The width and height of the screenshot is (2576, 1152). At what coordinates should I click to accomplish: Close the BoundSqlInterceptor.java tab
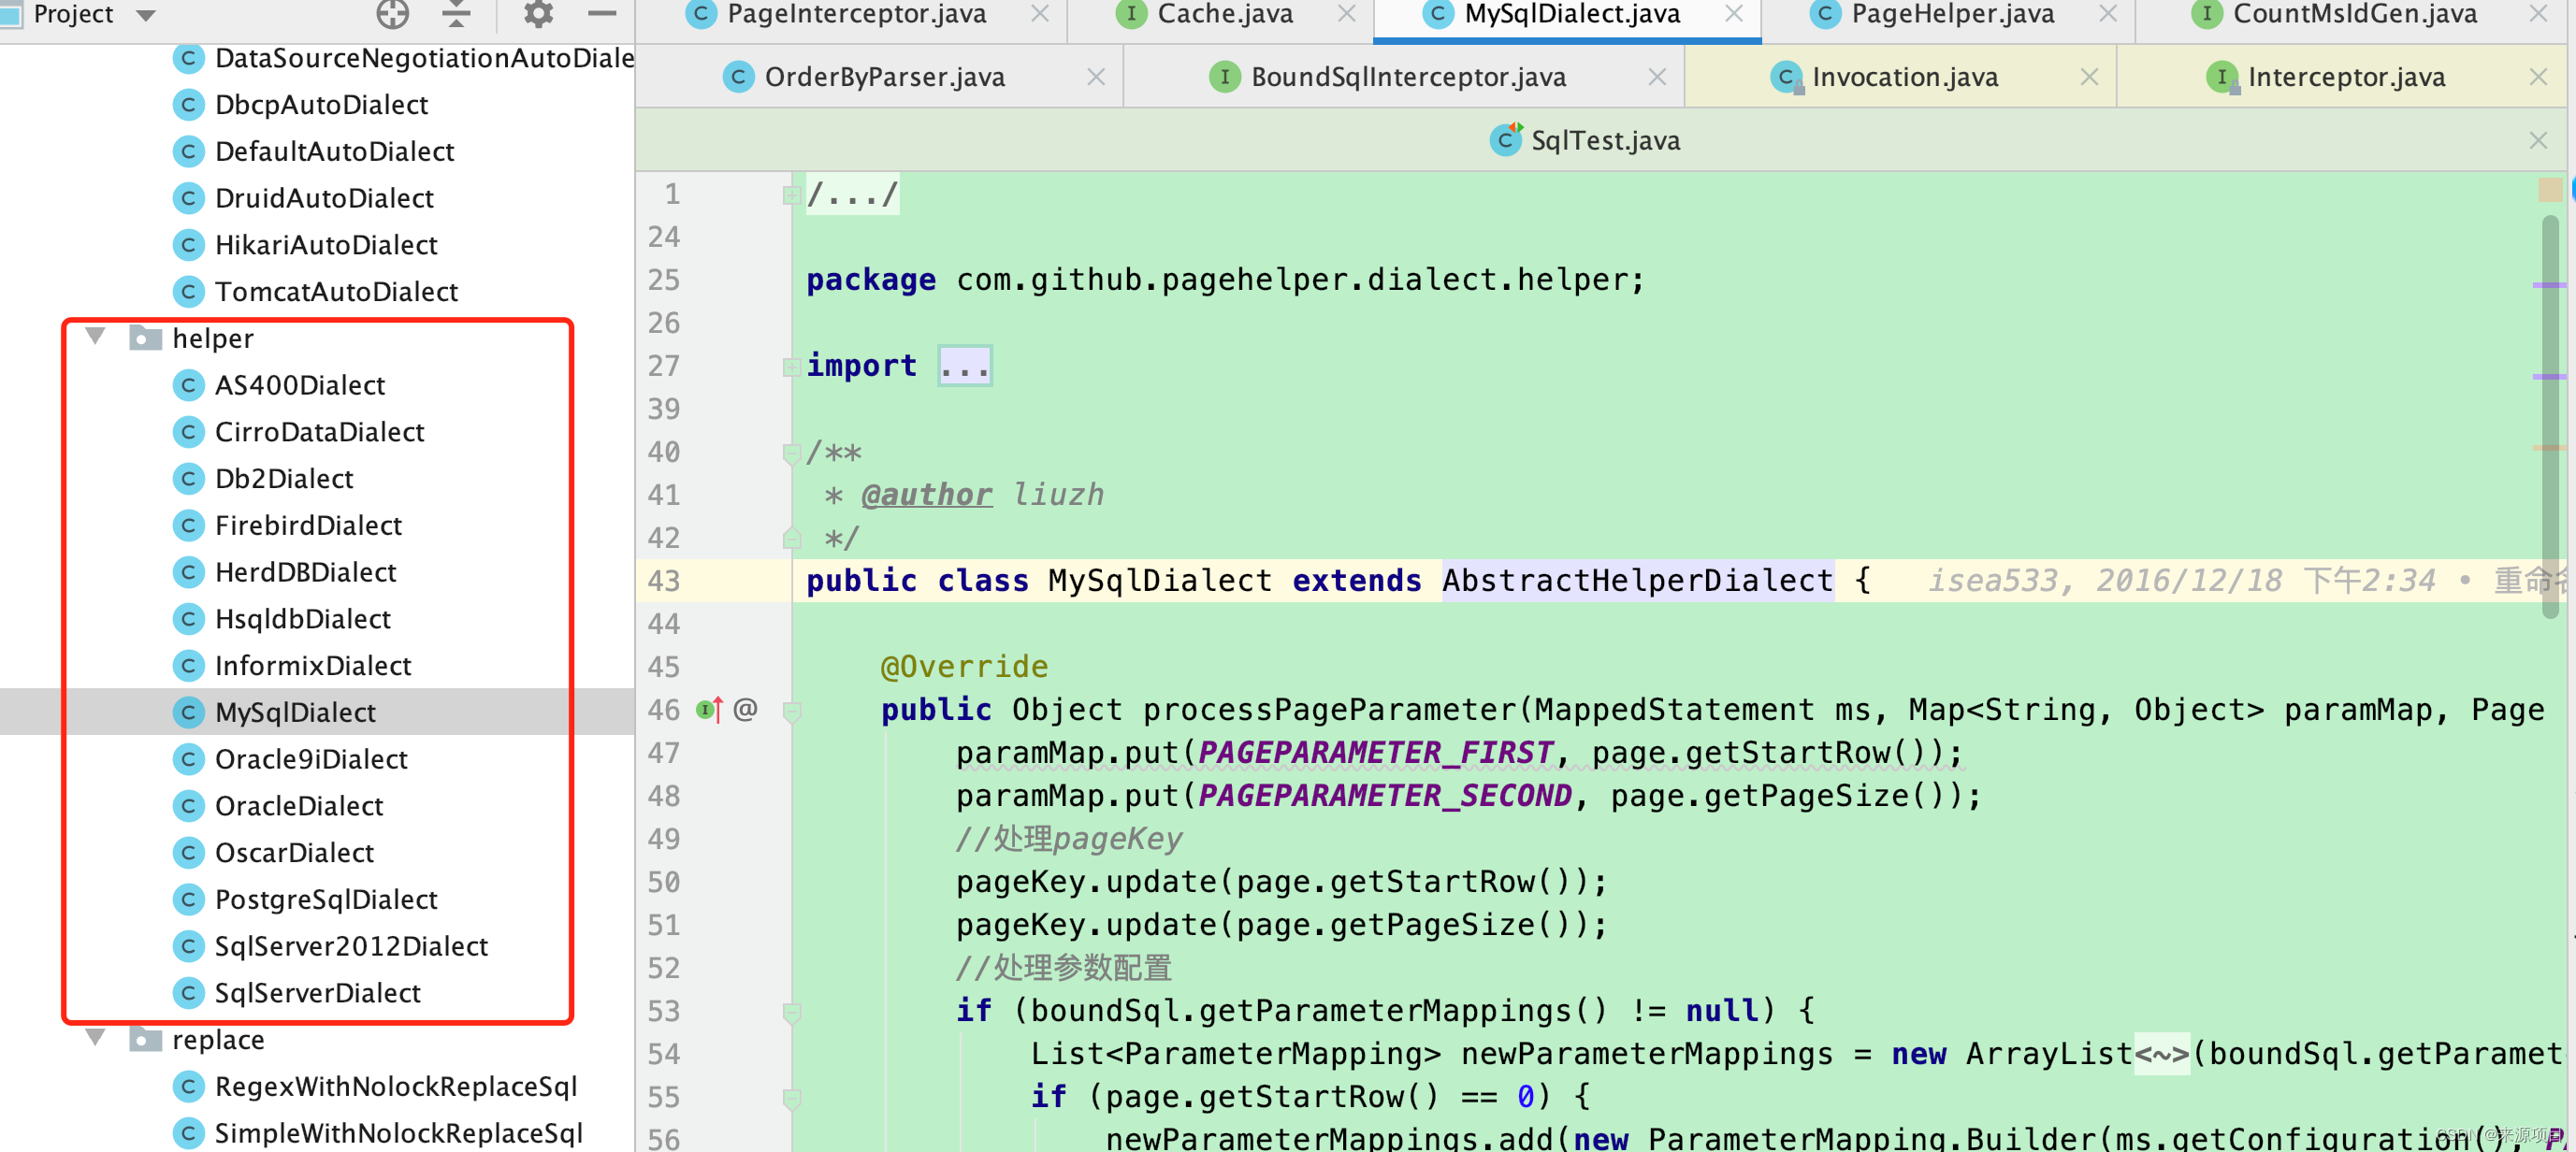point(1657,77)
